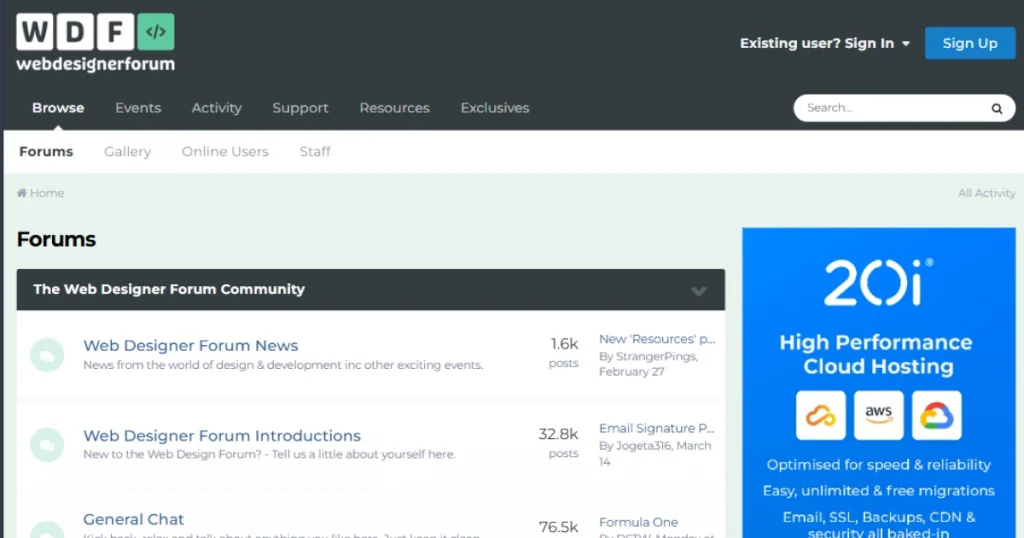The width and height of the screenshot is (1024, 538).
Task: Click the Sign Up button
Action: point(970,43)
